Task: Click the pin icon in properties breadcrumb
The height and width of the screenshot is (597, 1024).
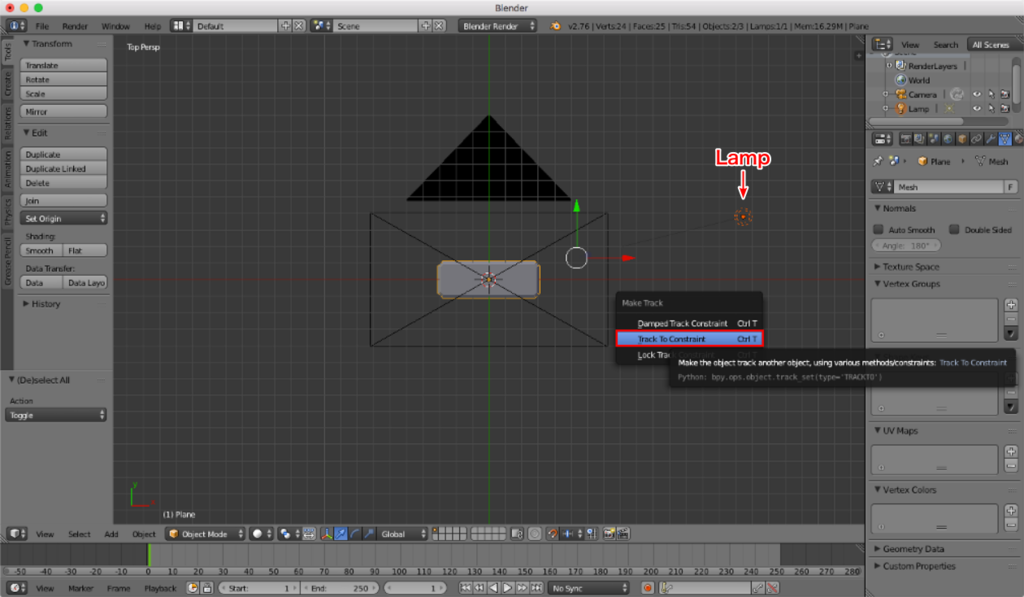Action: (x=878, y=161)
